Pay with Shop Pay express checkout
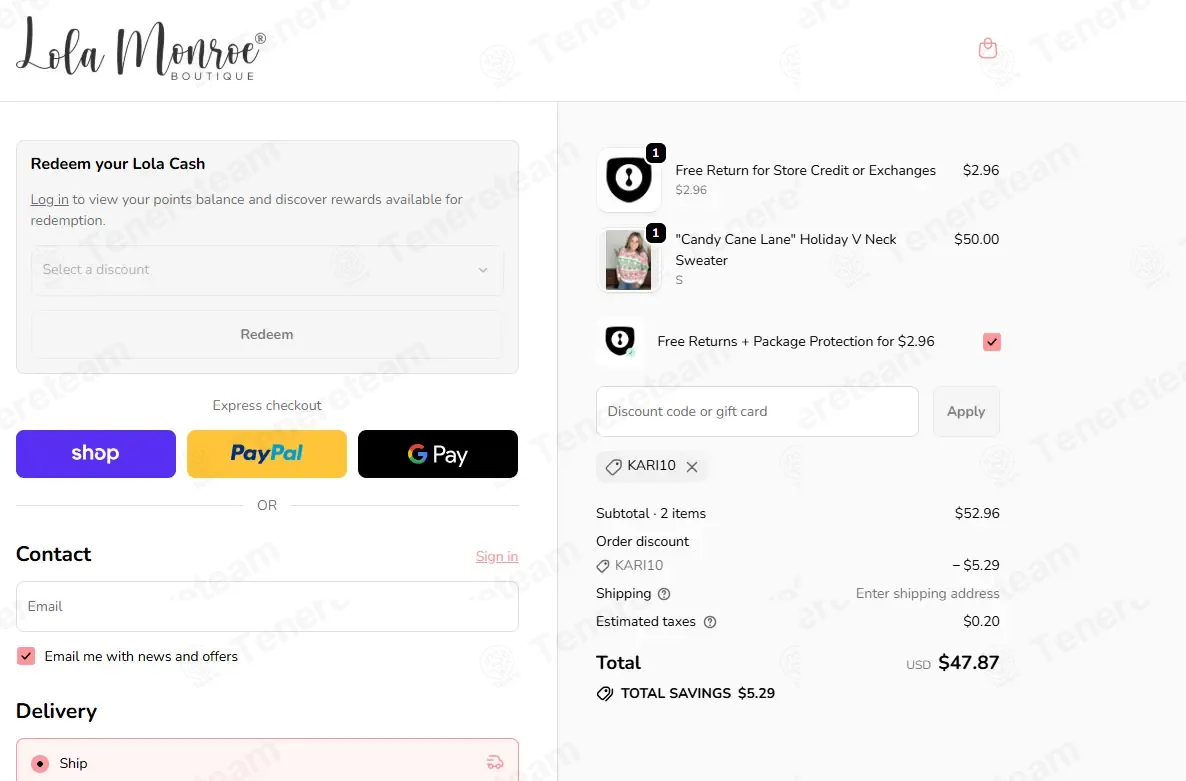The image size is (1186, 781). coord(96,454)
